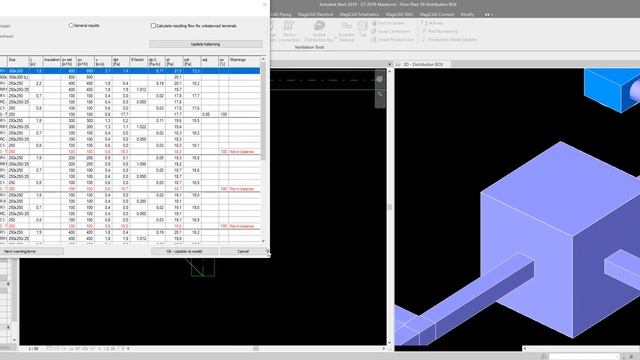This screenshot has width=640, height=360.
Task: Click plan view scroll left arrow
Action: (128, 349)
